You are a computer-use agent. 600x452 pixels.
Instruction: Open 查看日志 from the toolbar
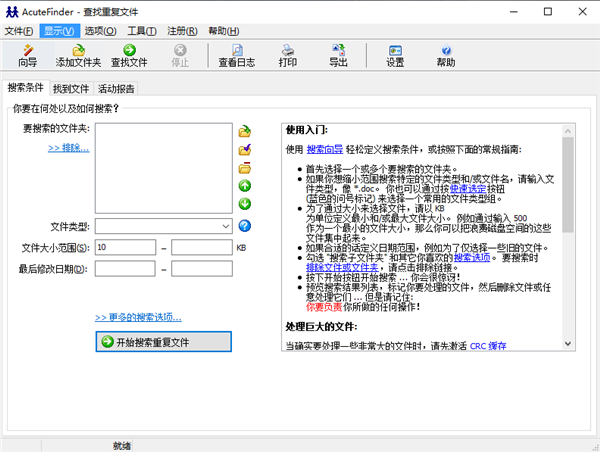237,54
